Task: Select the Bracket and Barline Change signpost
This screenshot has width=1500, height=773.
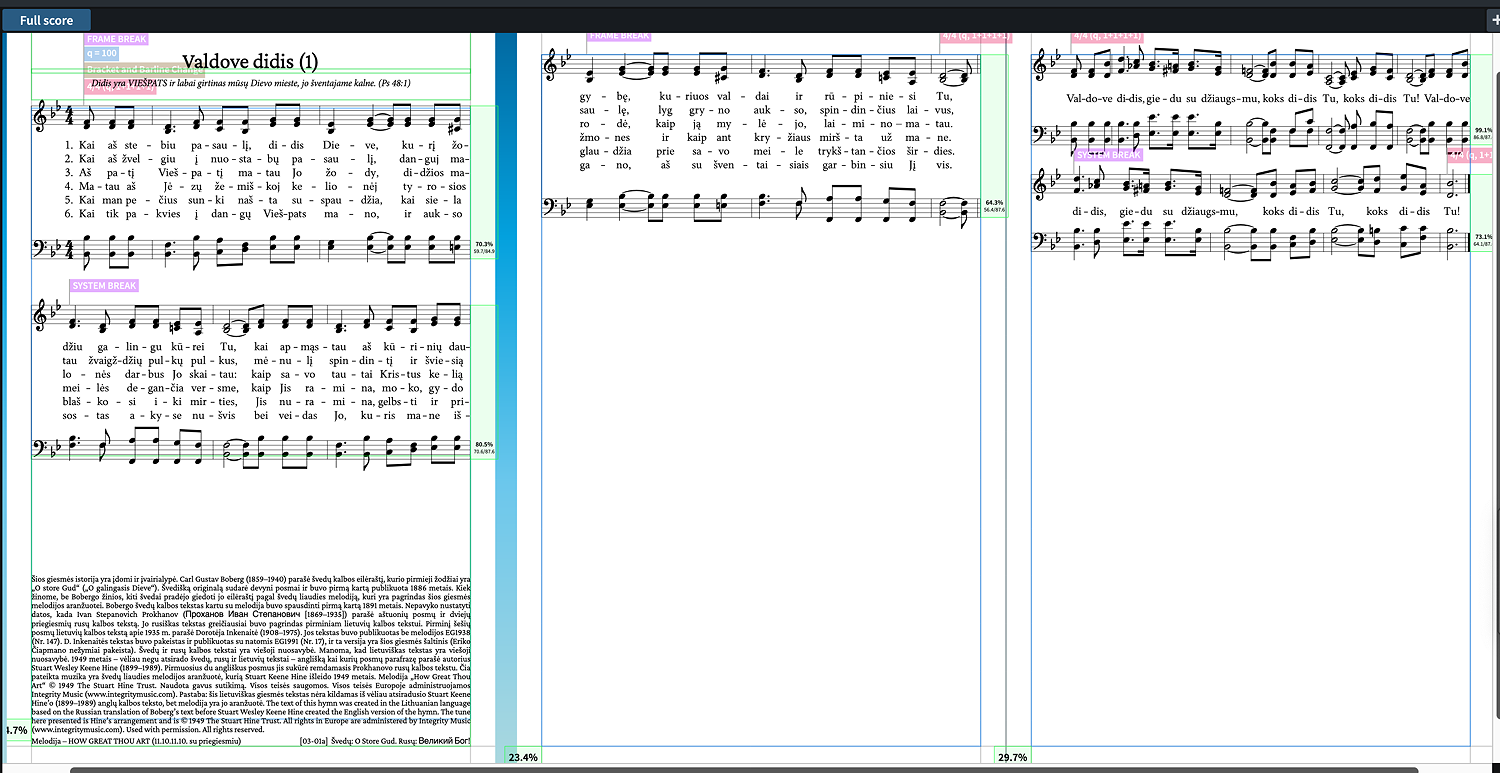Action: click(x=145, y=70)
